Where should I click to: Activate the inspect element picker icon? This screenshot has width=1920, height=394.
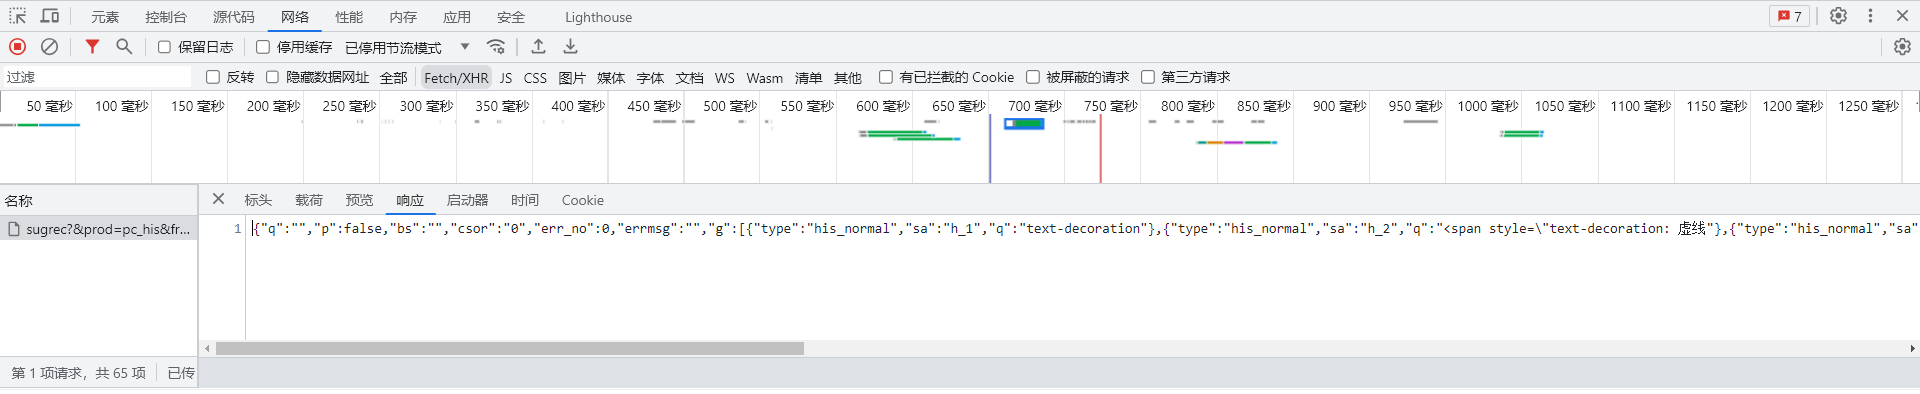click(17, 16)
